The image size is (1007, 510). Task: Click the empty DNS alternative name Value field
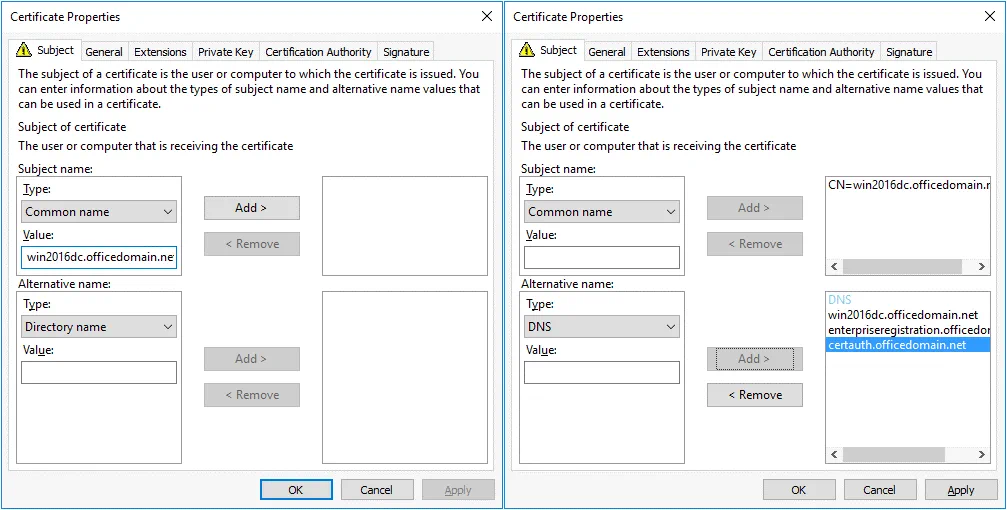click(x=602, y=373)
